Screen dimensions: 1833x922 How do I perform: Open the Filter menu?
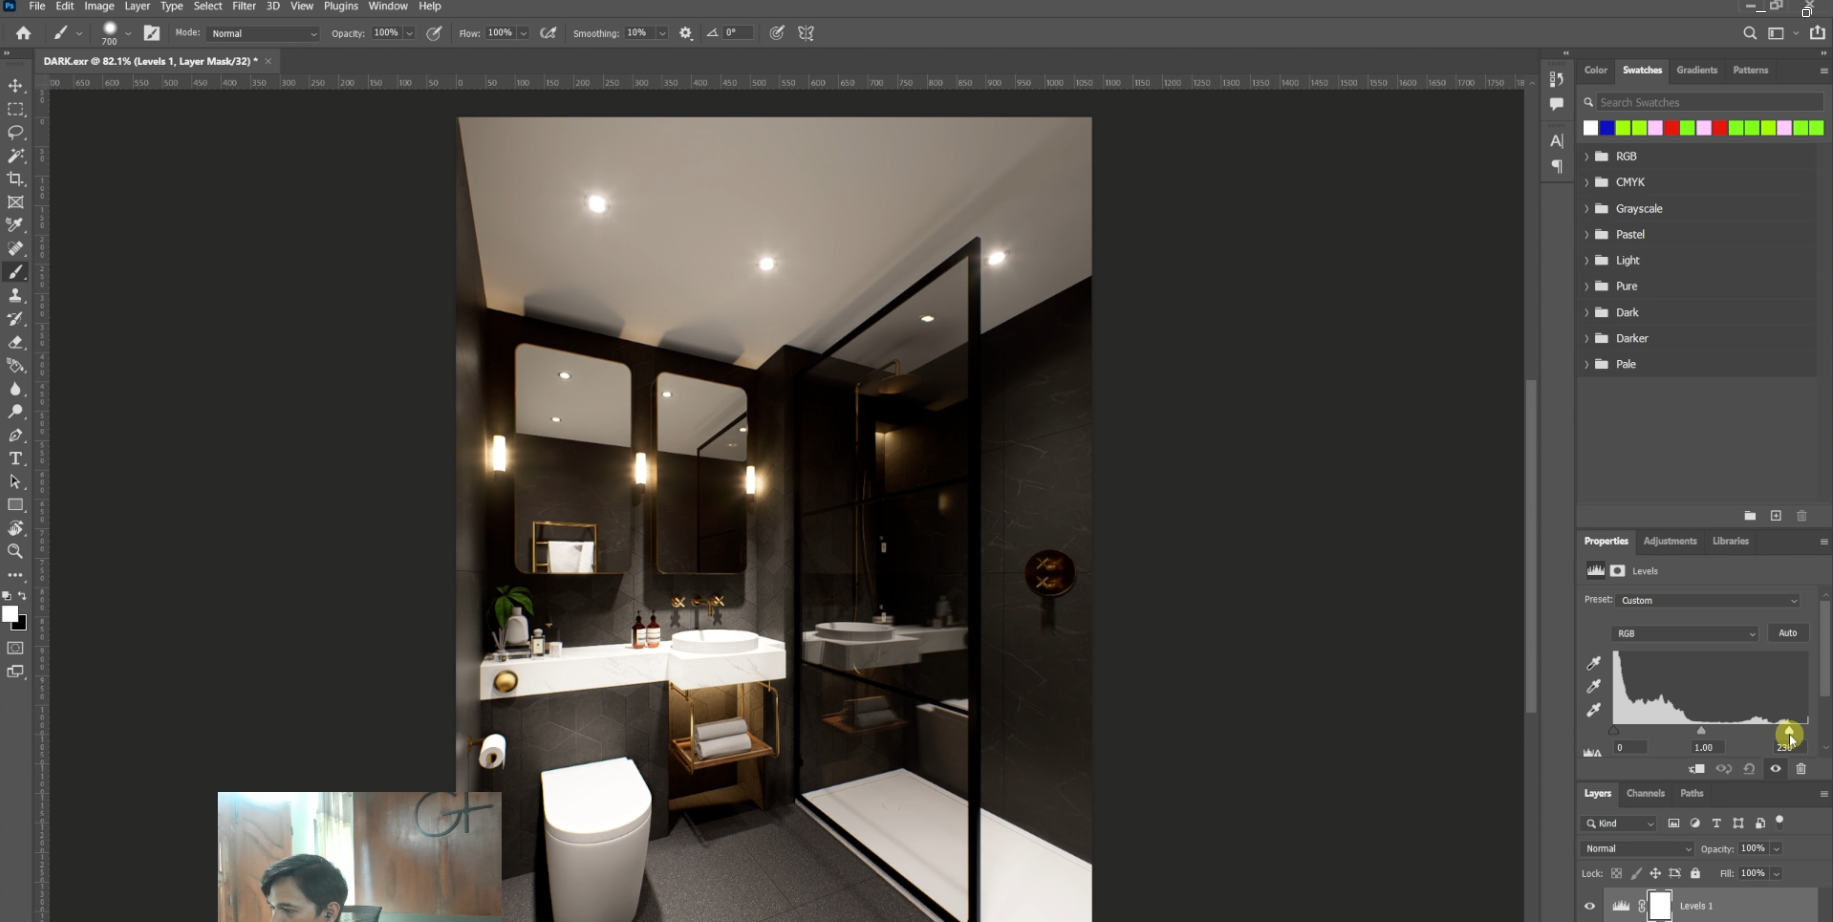244,6
